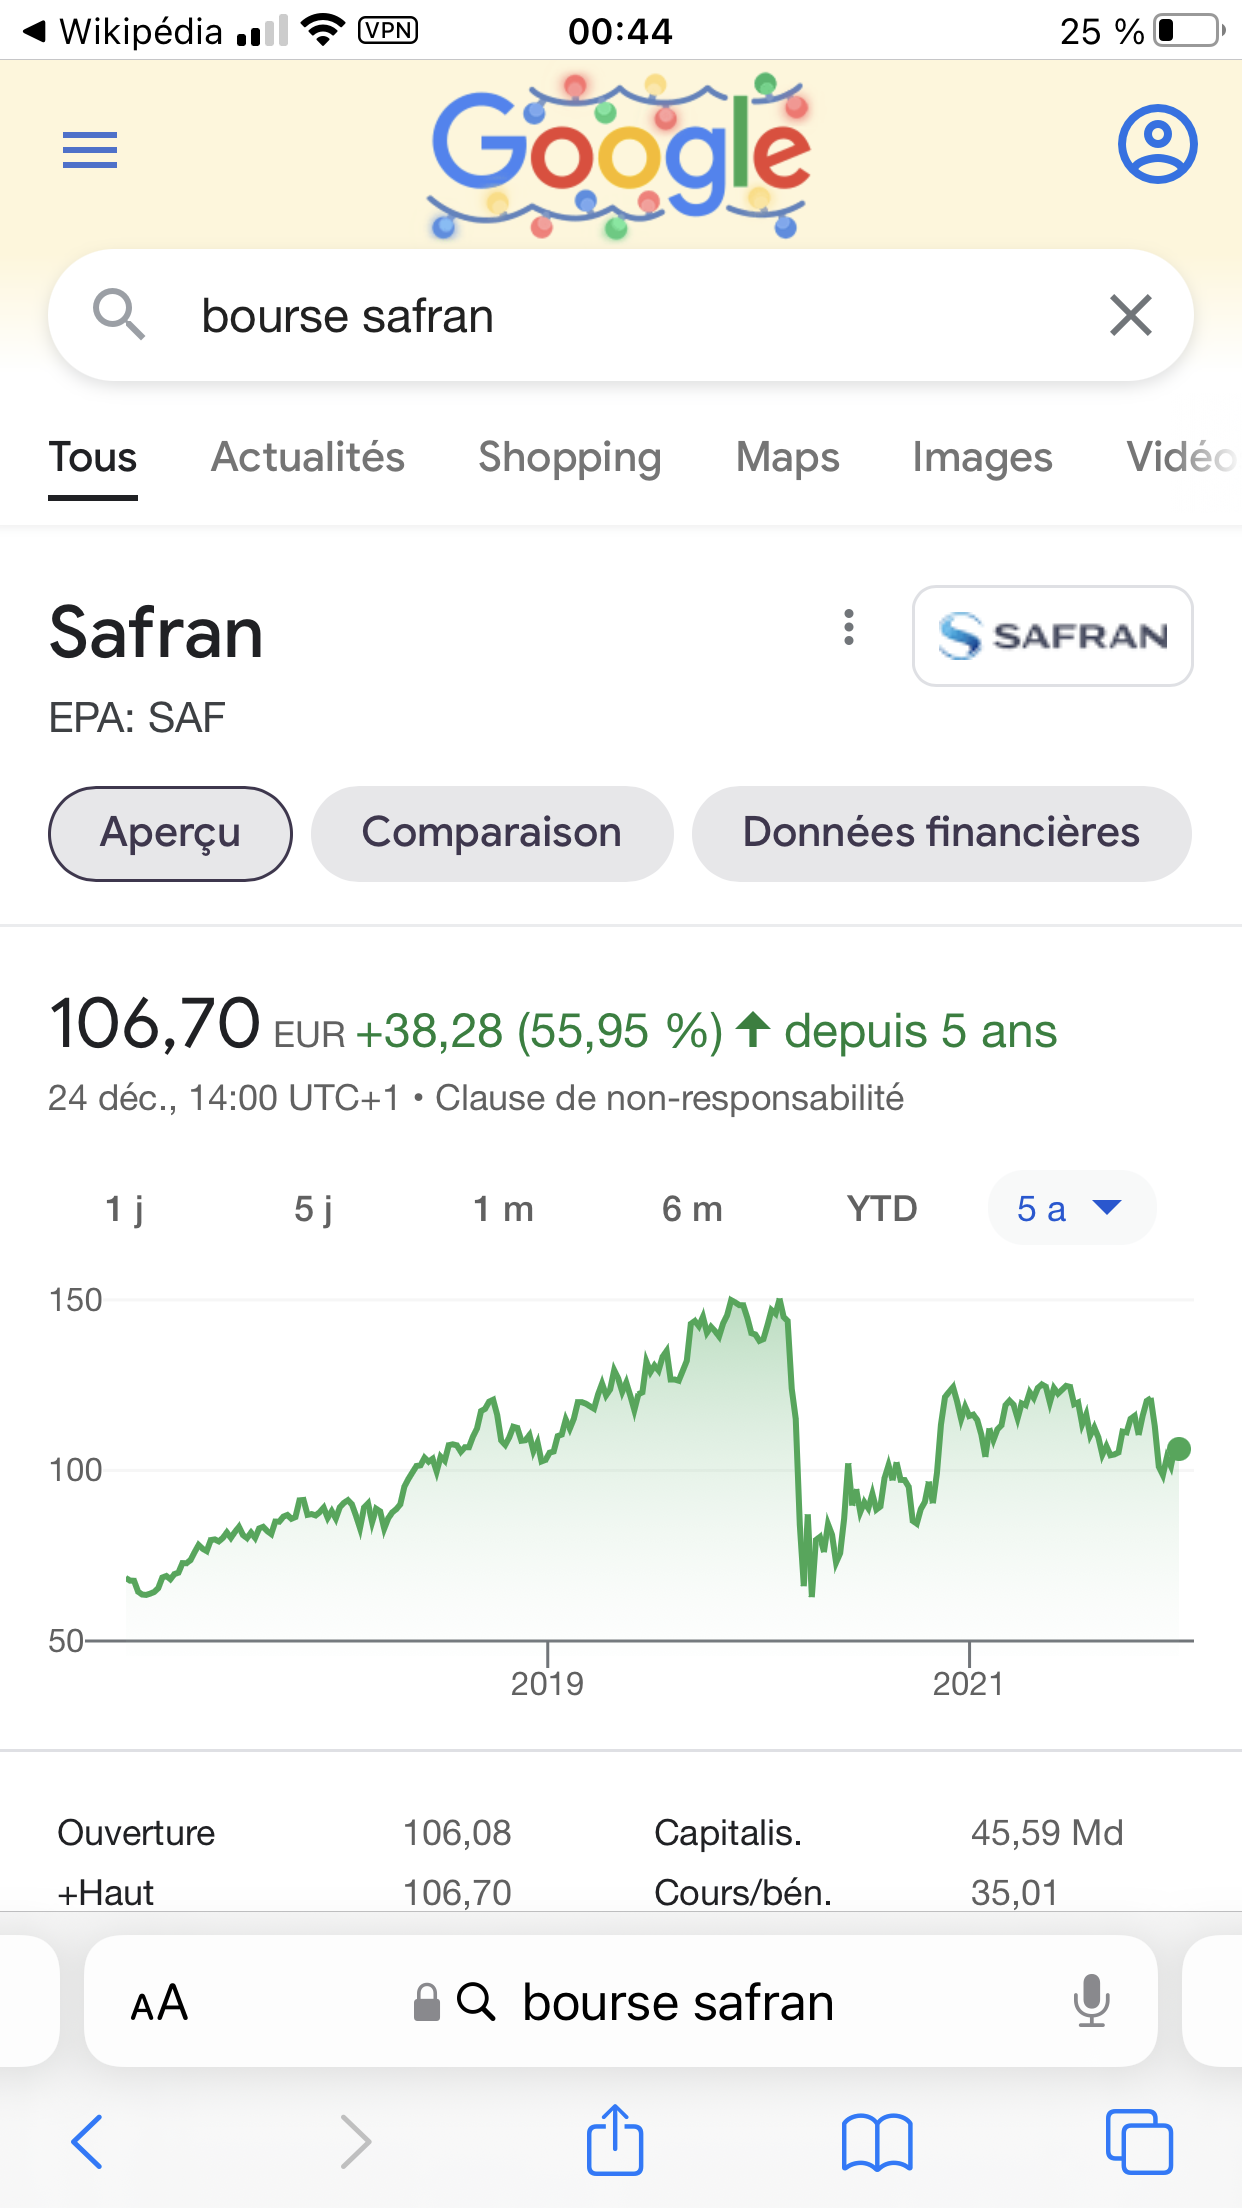
Task: Tap the Comparaison chip button
Action: pos(492,833)
